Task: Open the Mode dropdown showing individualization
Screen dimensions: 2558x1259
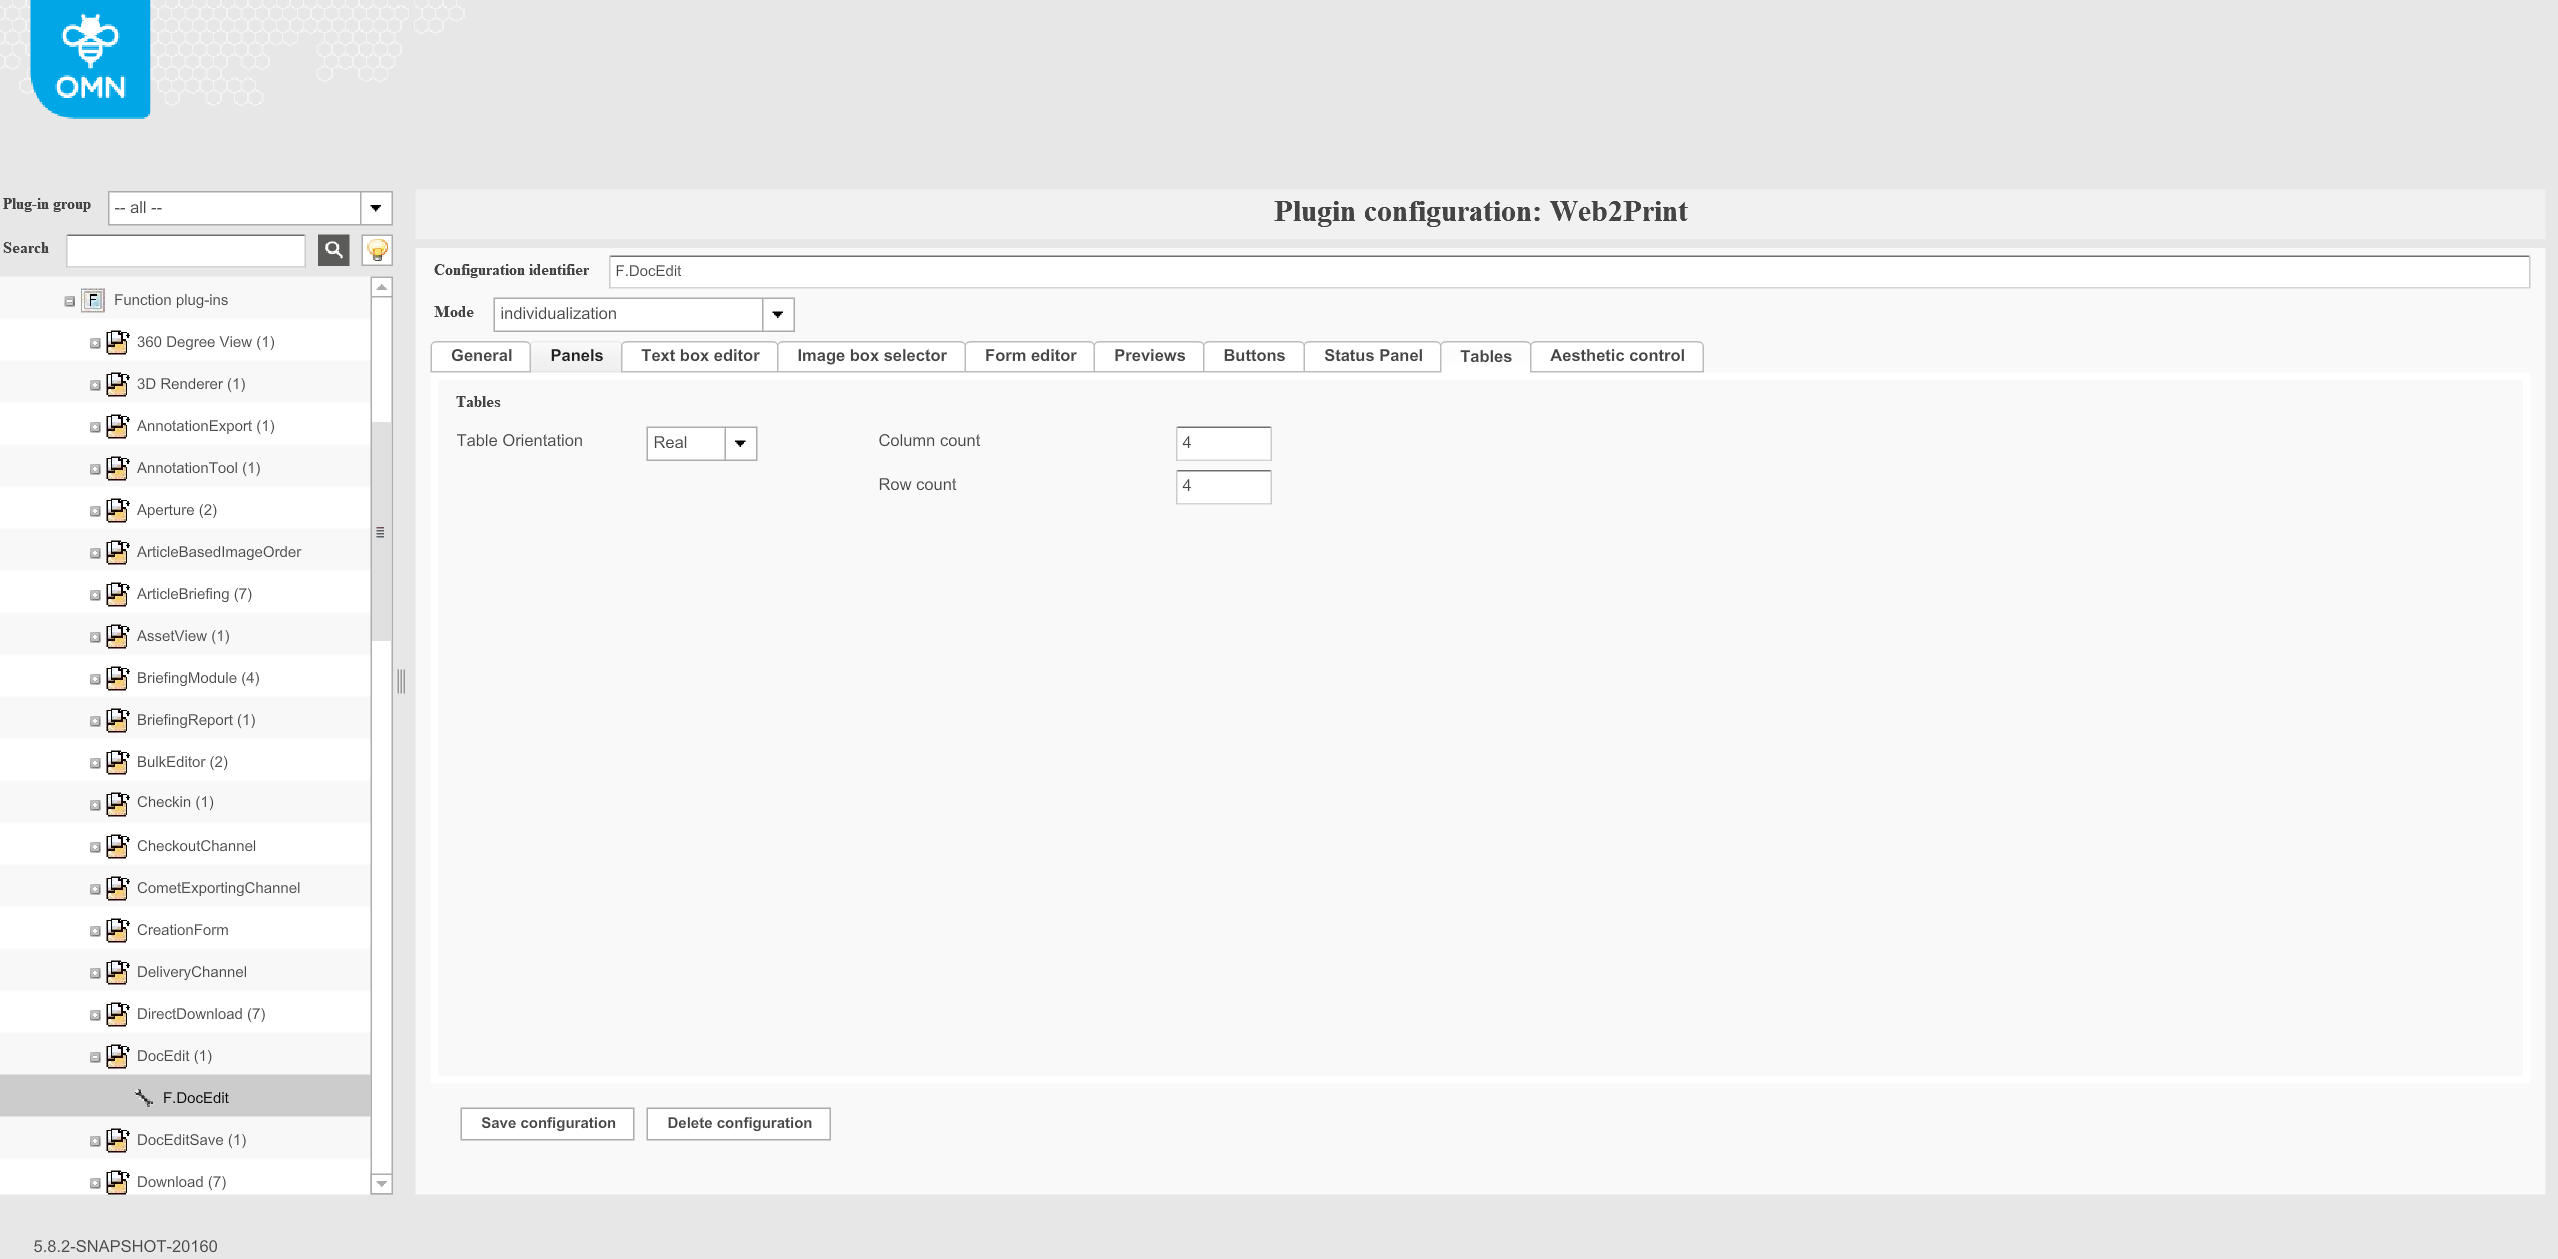Action: click(778, 313)
